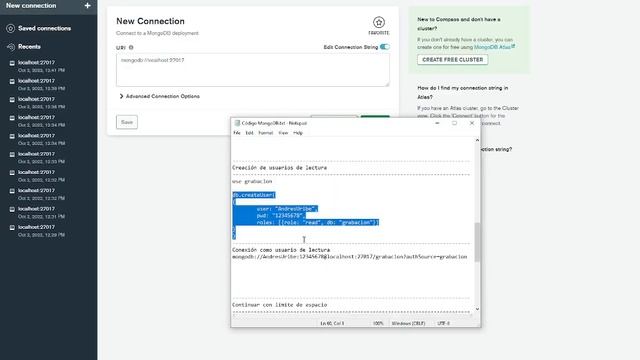The image size is (640, 360).
Task: Click 'Creación de usuarios de lectura' line
Action: coord(280,168)
